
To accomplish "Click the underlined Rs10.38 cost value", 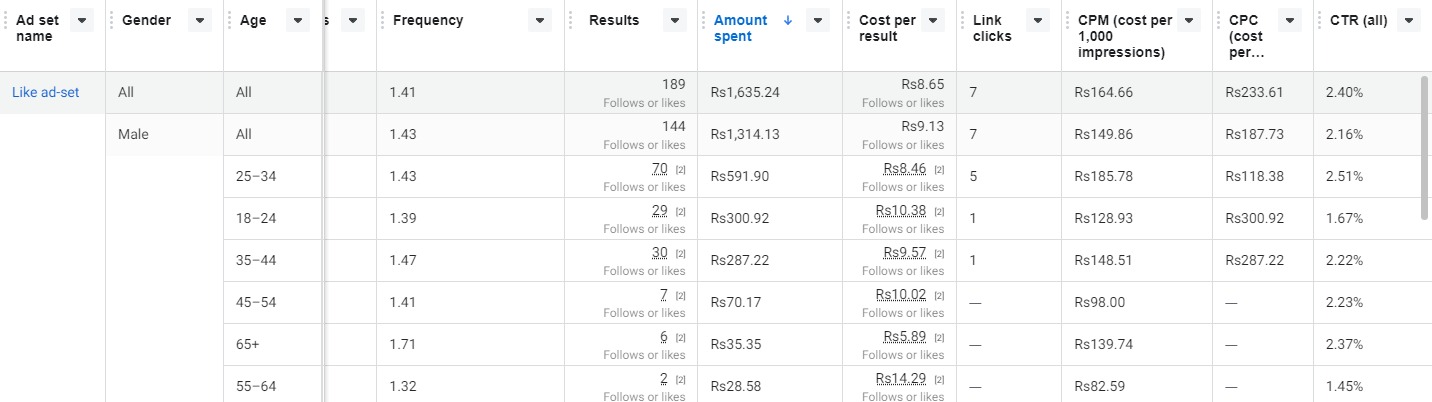I will click(x=900, y=210).
